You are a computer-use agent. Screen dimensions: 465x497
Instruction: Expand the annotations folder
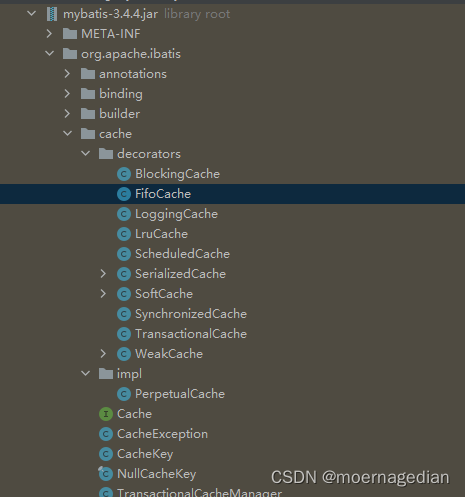coord(67,74)
